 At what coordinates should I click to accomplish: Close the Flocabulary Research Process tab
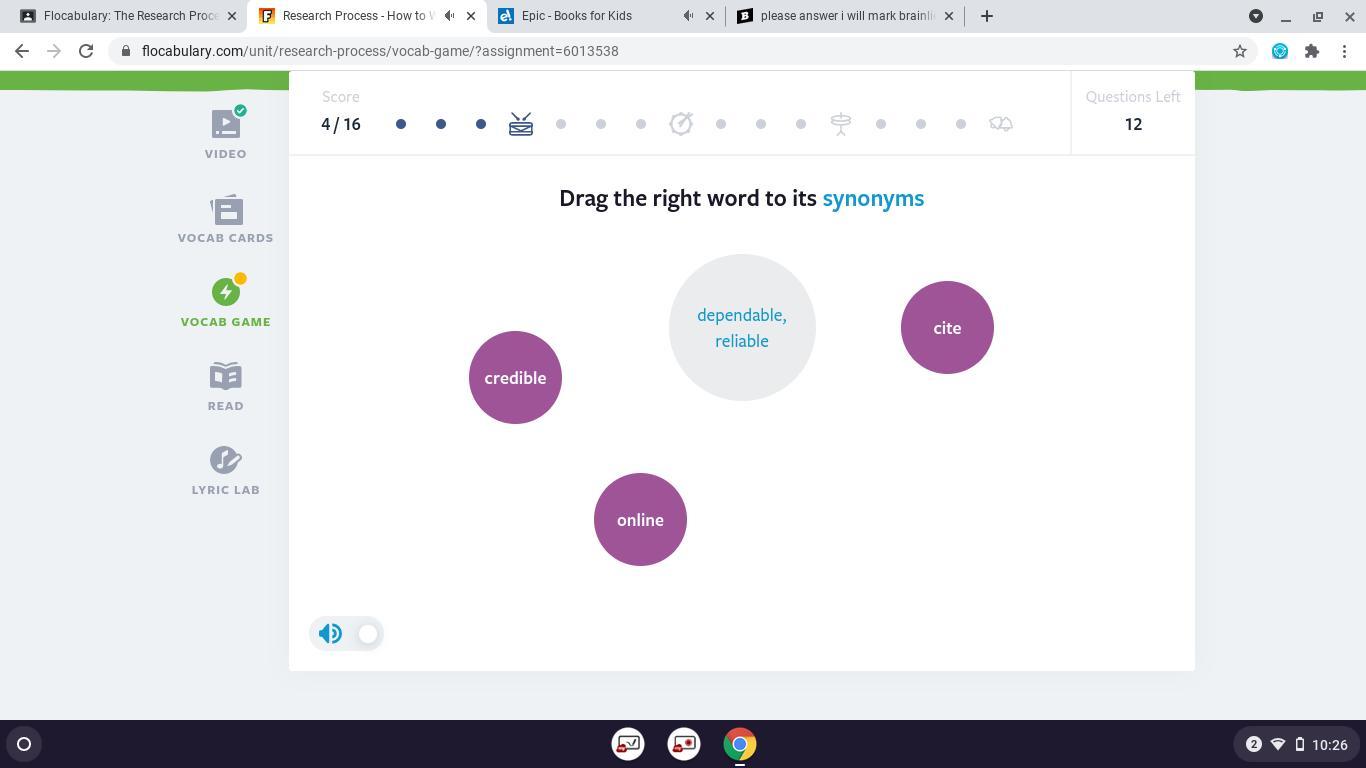[x=232, y=16]
